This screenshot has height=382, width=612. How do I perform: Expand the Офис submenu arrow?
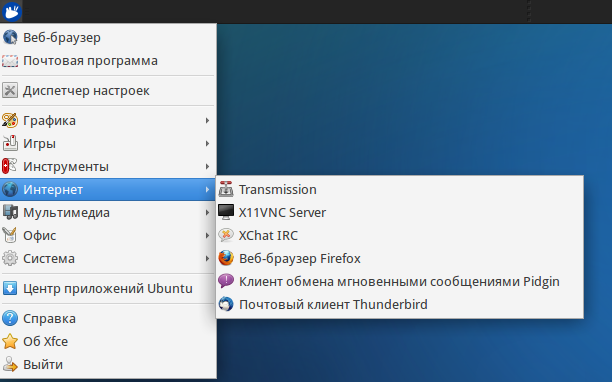coord(207,236)
